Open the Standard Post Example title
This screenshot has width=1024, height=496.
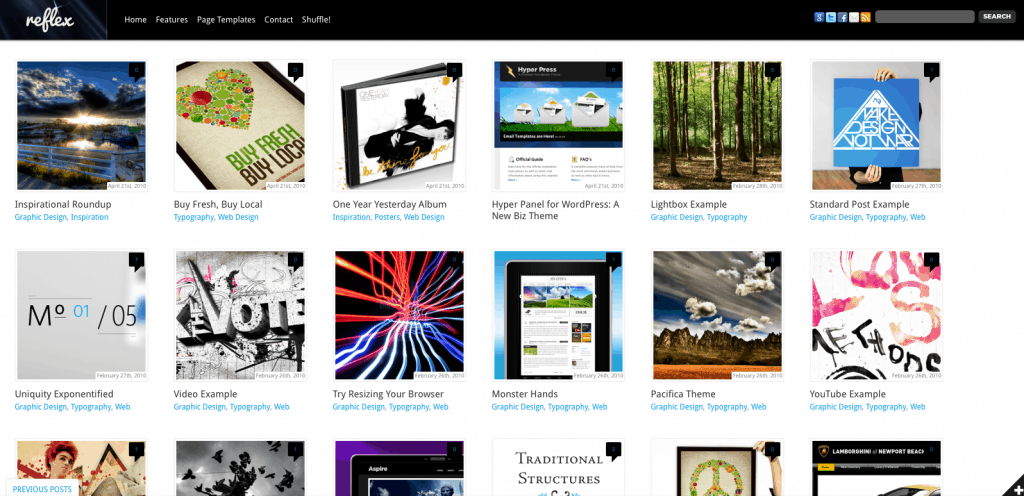(x=859, y=204)
